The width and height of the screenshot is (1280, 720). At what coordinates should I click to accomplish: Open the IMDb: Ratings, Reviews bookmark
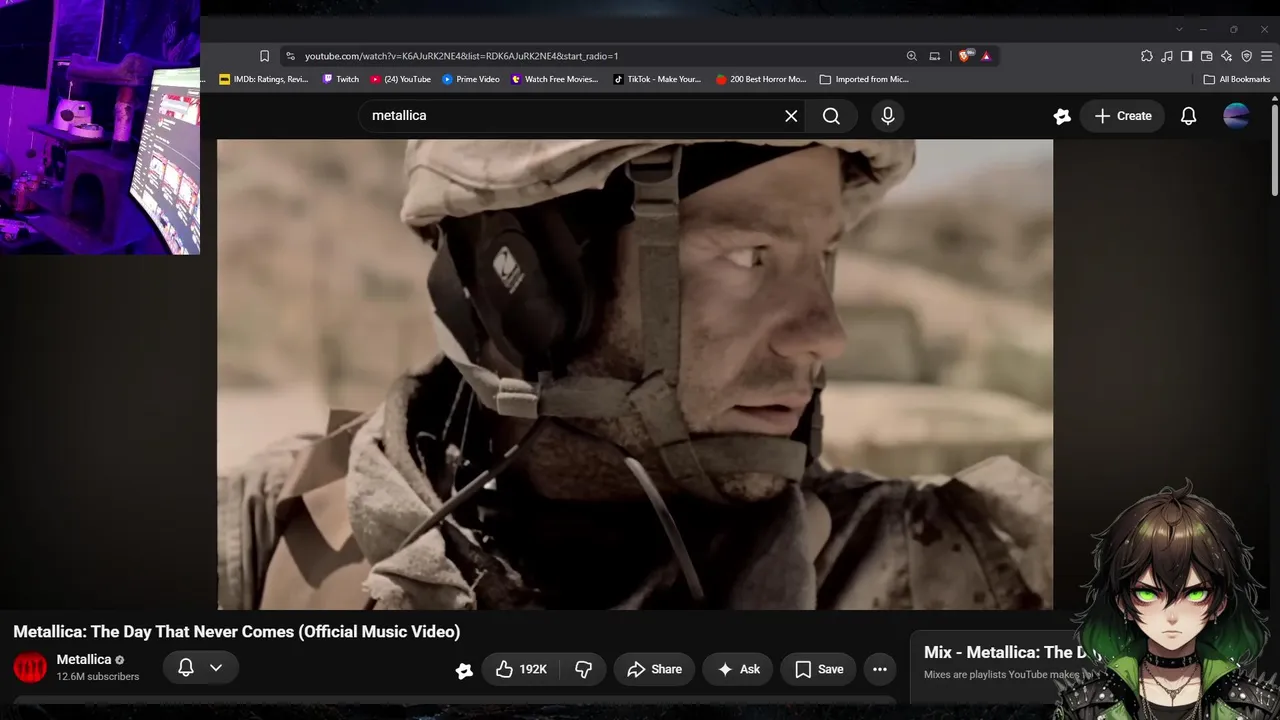[264, 79]
